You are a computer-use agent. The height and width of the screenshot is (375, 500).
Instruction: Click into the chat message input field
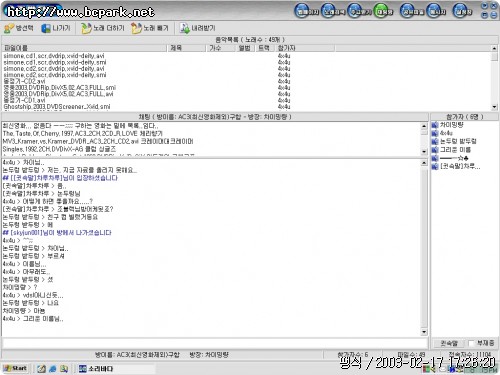pyautogui.click(x=215, y=343)
